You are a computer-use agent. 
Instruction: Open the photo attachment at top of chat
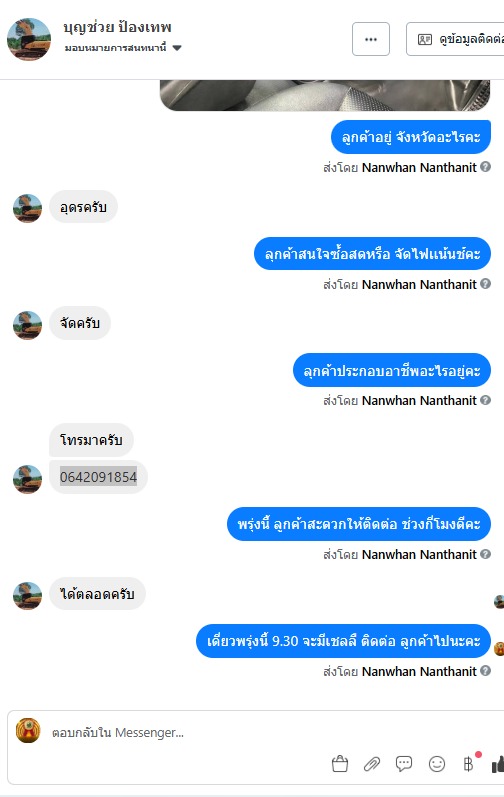pyautogui.click(x=325, y=95)
